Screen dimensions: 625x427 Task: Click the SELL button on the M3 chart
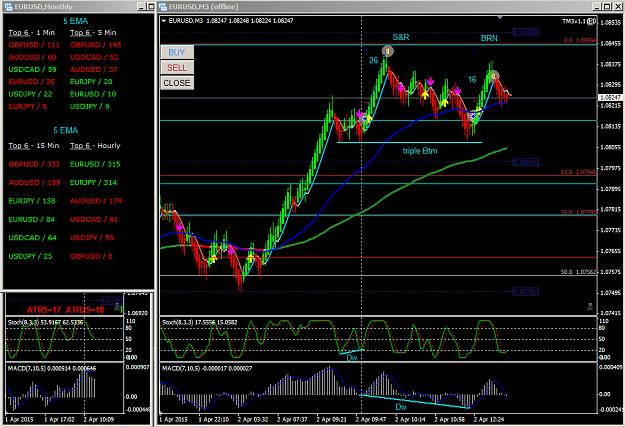pos(177,68)
